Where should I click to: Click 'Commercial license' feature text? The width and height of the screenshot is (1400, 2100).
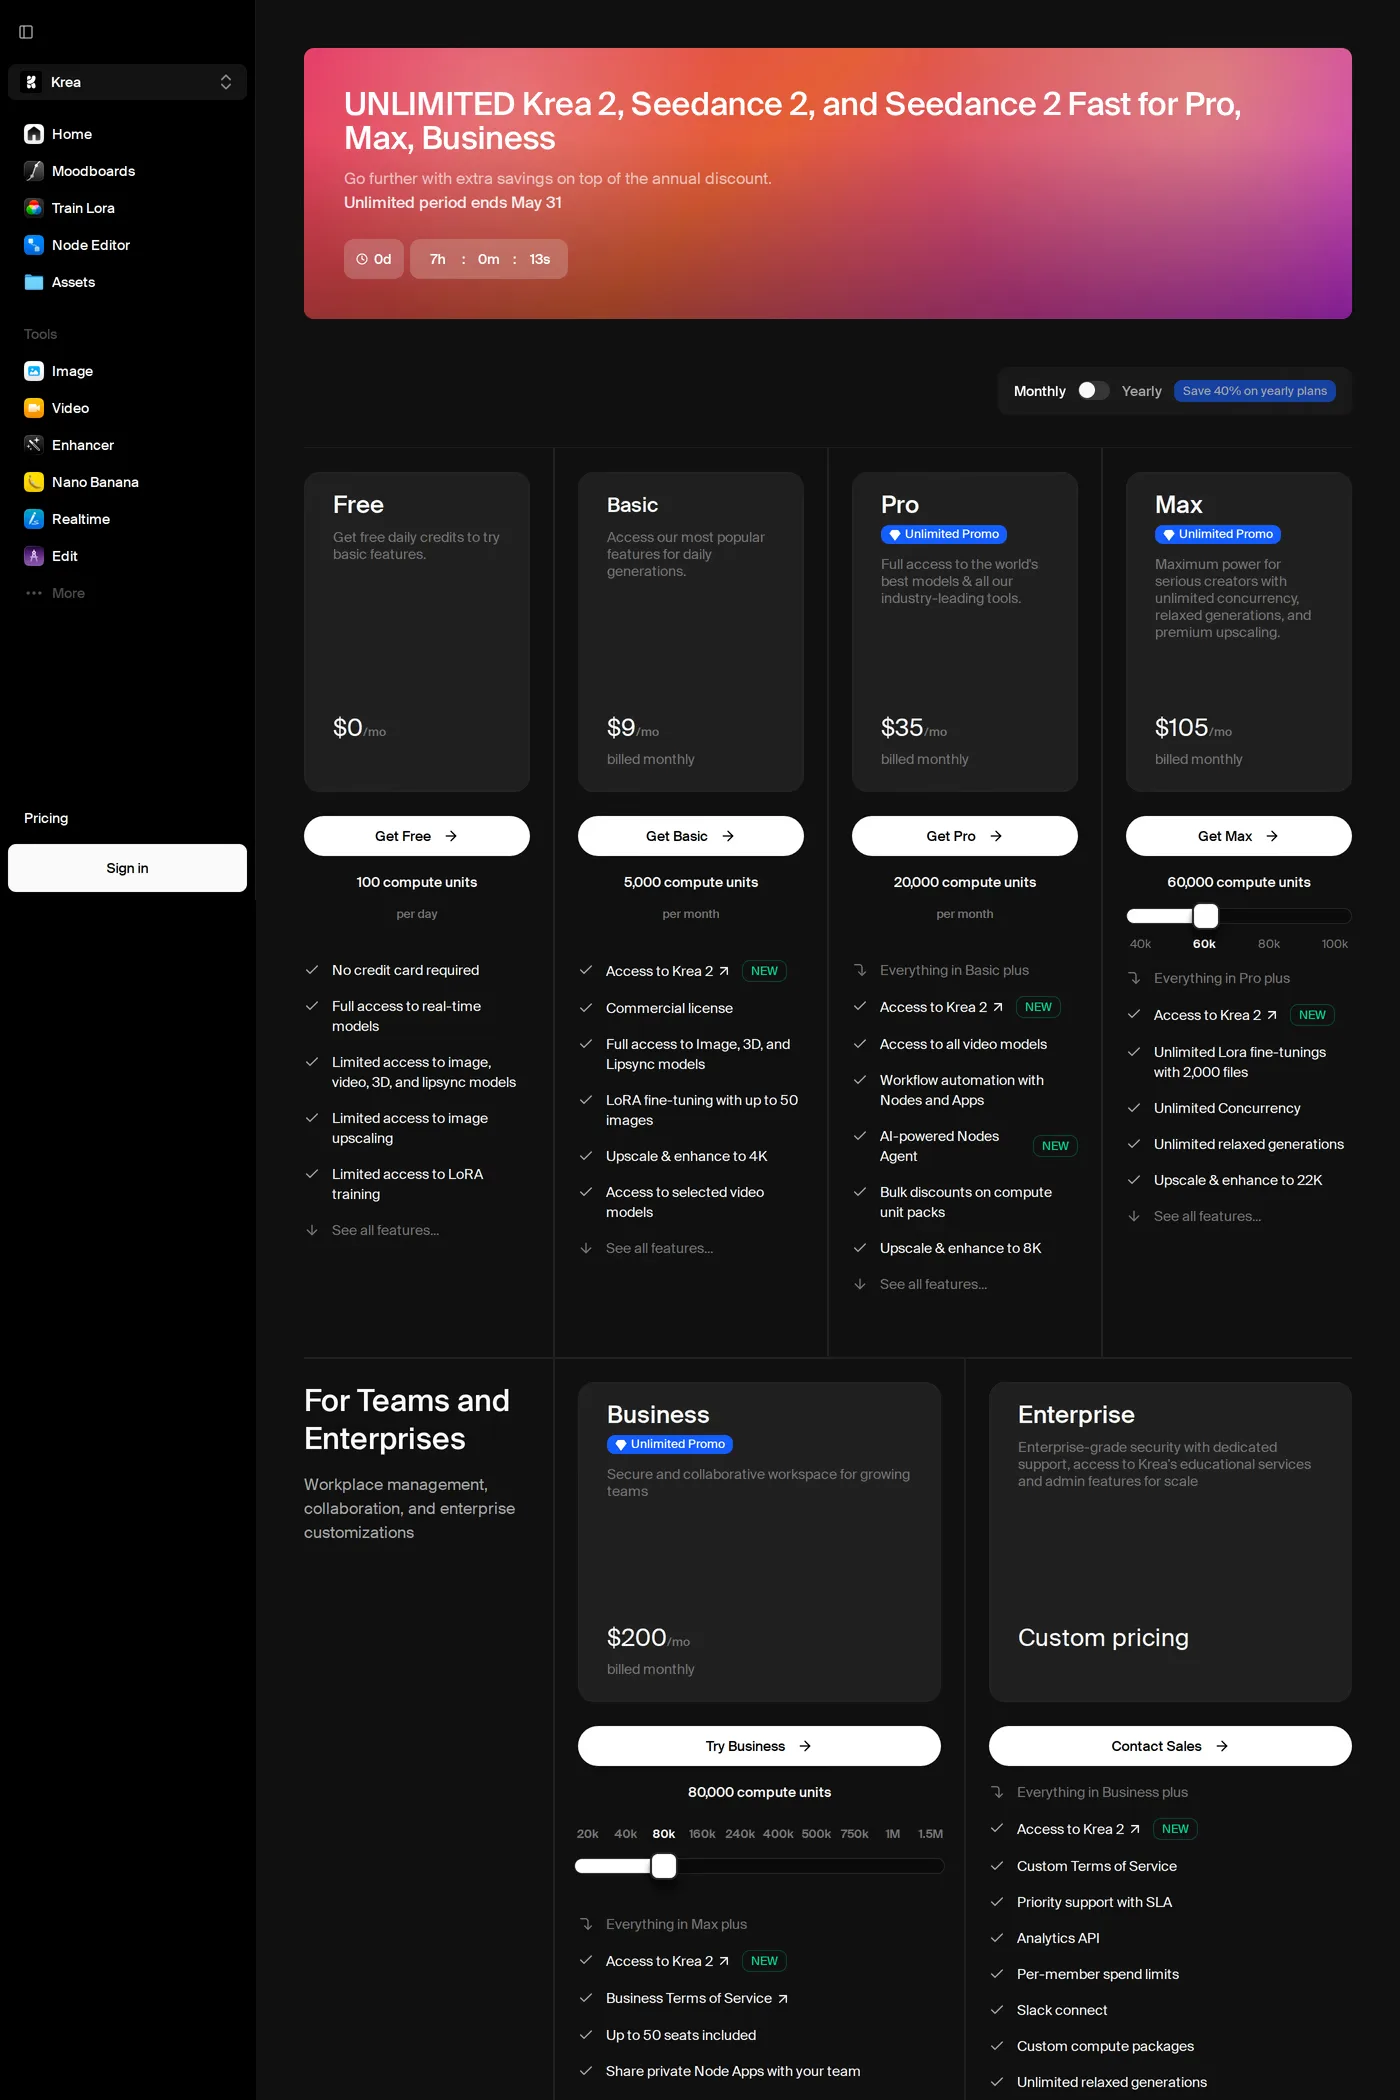(669, 1008)
